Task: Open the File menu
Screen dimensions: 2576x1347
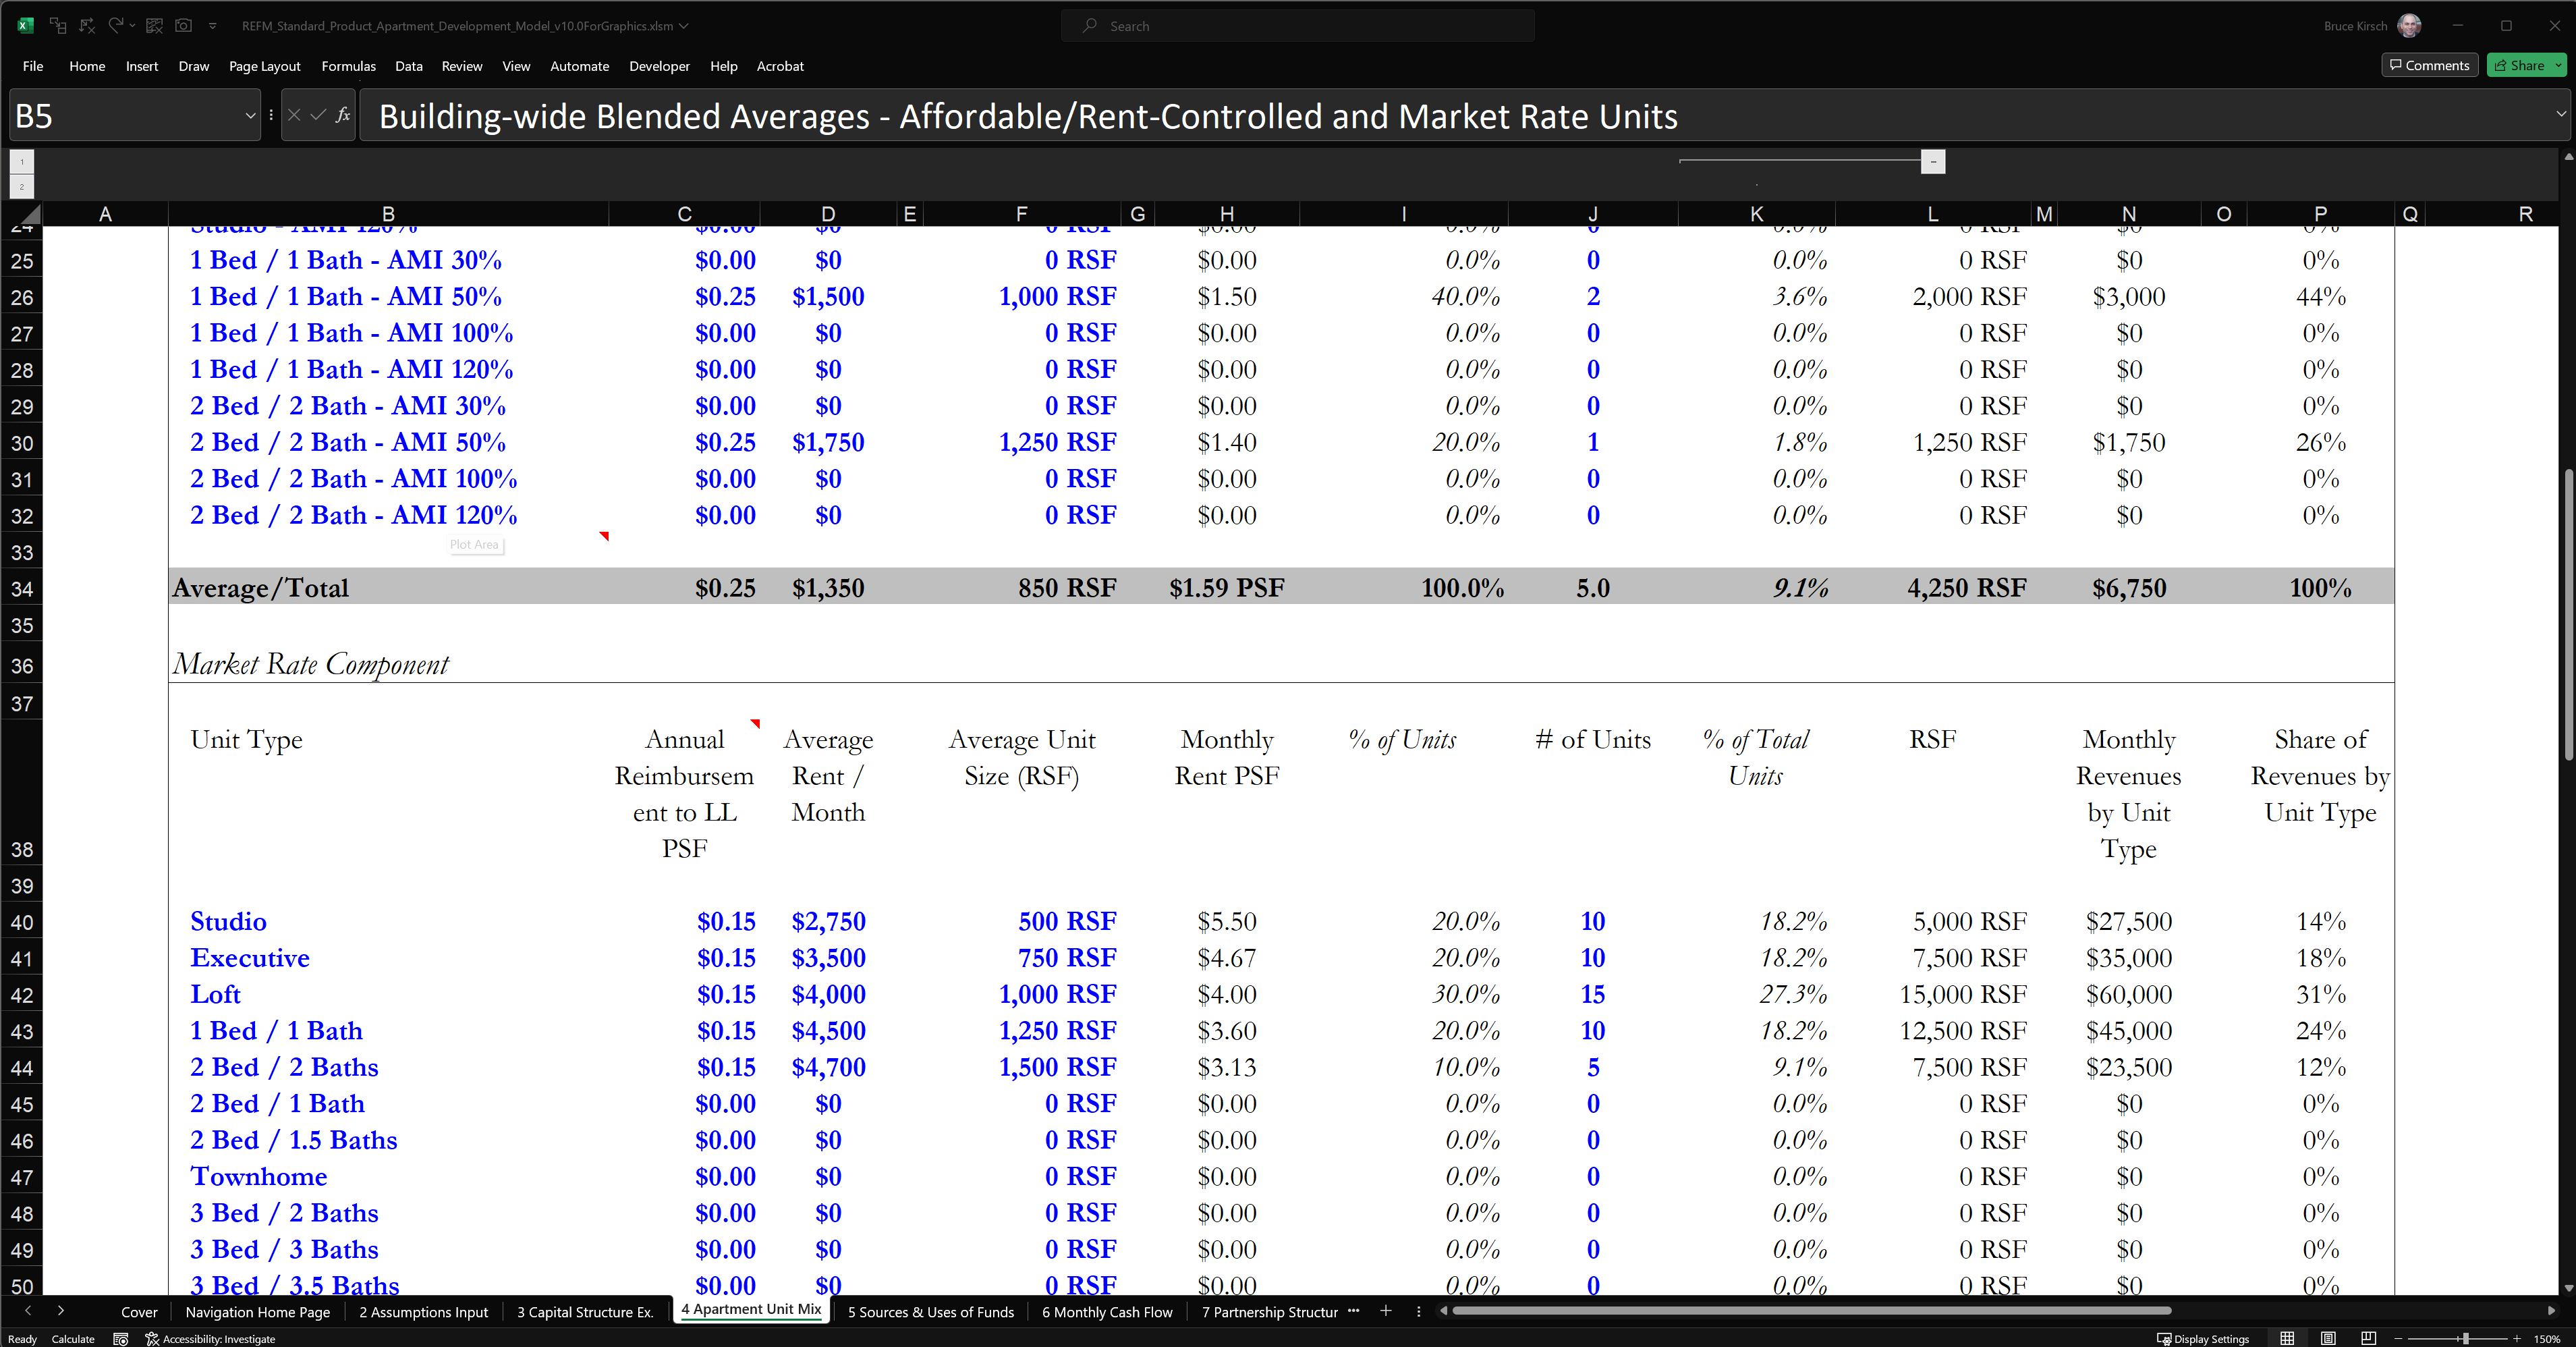Action: [x=33, y=66]
